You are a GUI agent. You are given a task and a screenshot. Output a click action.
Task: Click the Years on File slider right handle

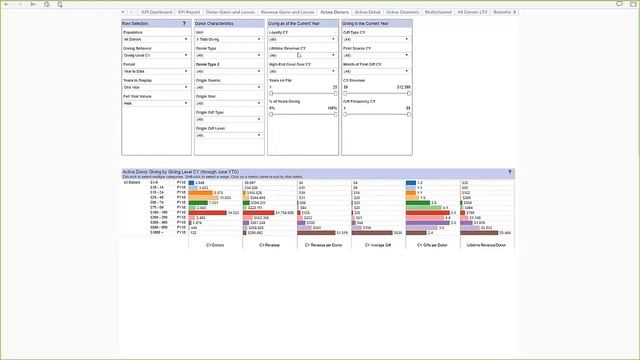click(336, 93)
